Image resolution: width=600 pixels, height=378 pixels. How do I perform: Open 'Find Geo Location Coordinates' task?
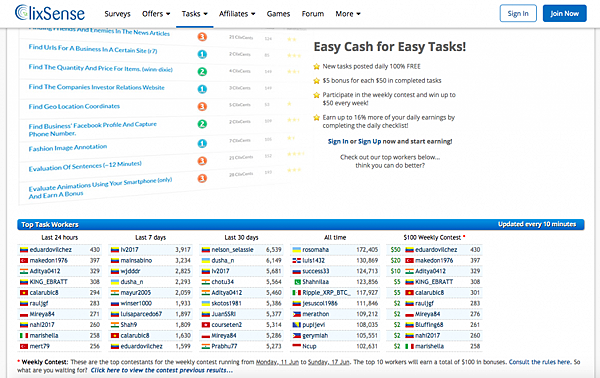coord(74,106)
